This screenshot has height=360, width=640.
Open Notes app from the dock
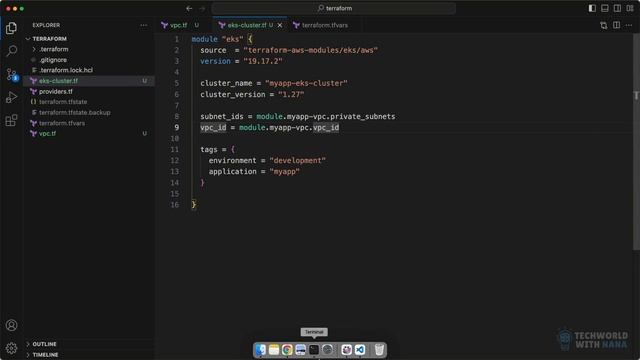274,350
